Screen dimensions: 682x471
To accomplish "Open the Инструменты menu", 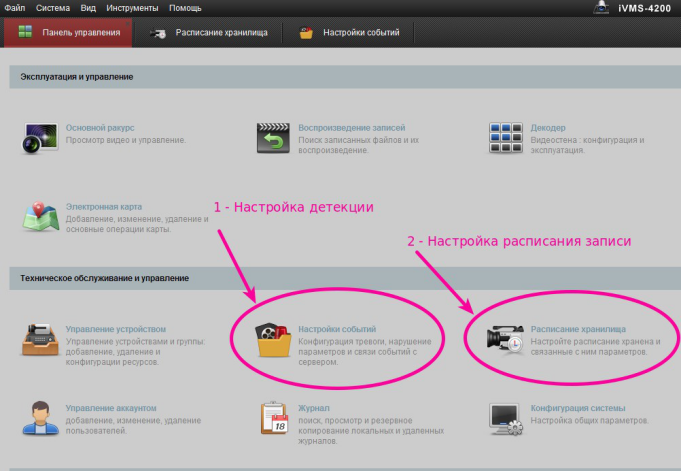I will 130,7.
